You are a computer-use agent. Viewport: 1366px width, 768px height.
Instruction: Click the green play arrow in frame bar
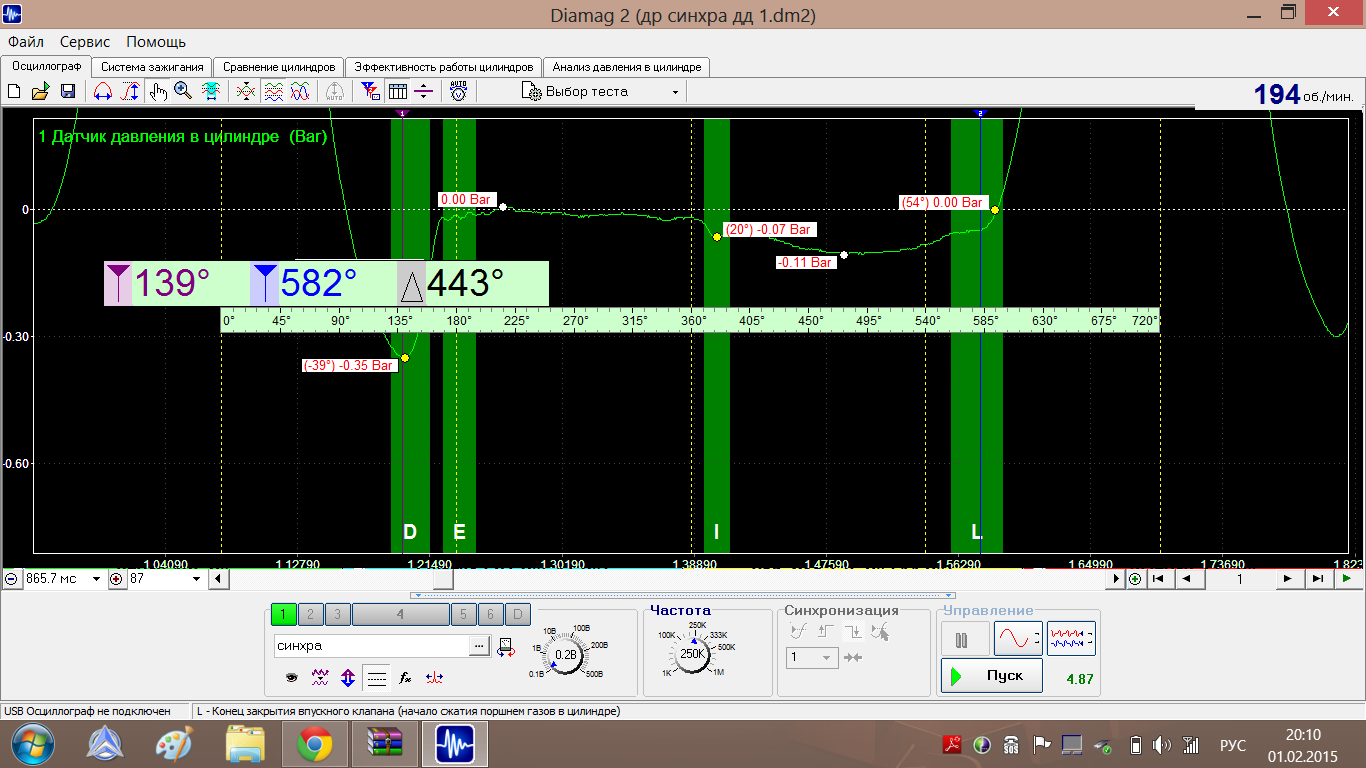[x=1347, y=579]
